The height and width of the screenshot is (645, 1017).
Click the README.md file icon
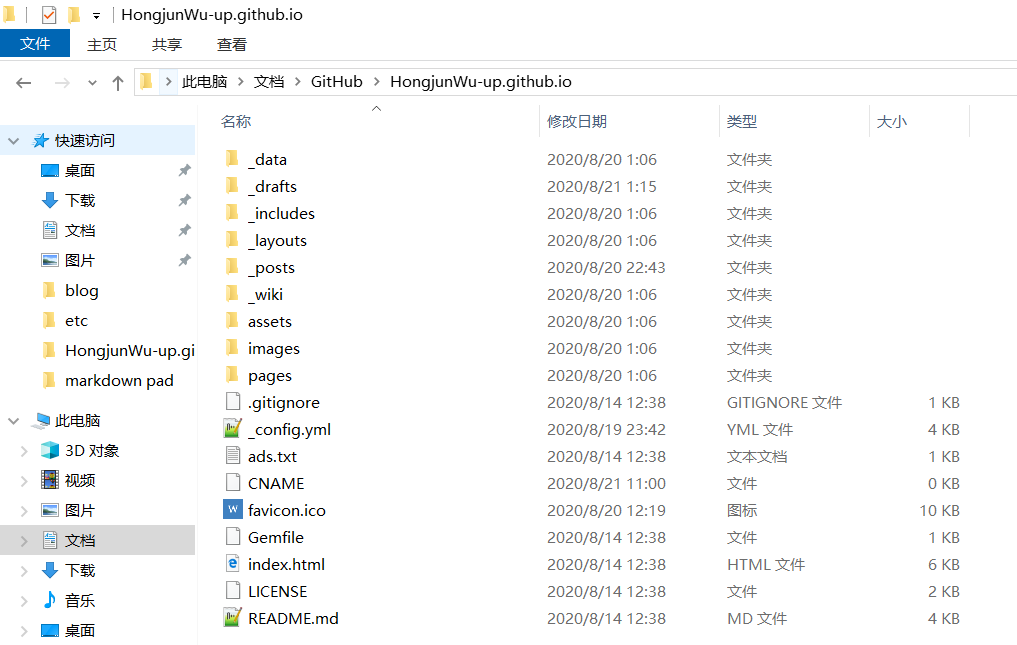point(233,618)
